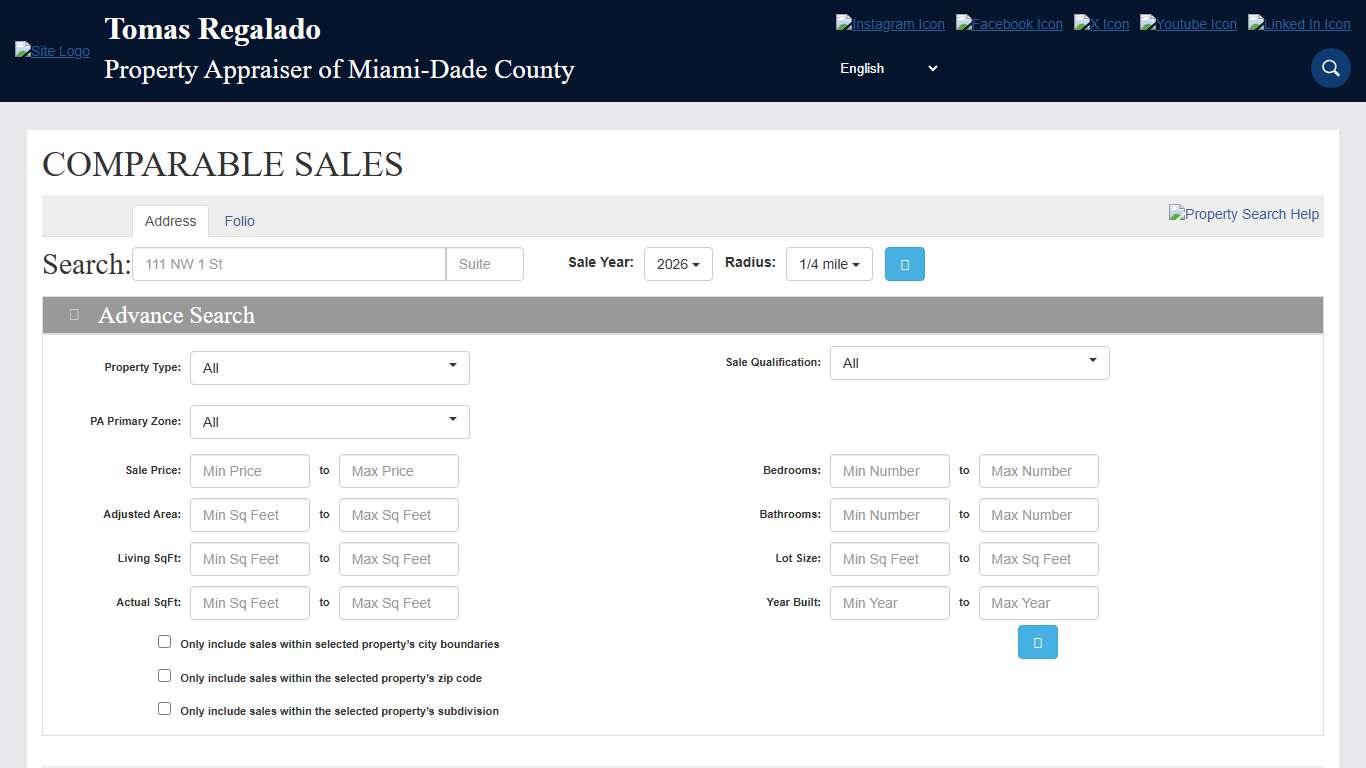Open the Instagram social media icon
Screen dimensions: 1366x768
point(889,24)
